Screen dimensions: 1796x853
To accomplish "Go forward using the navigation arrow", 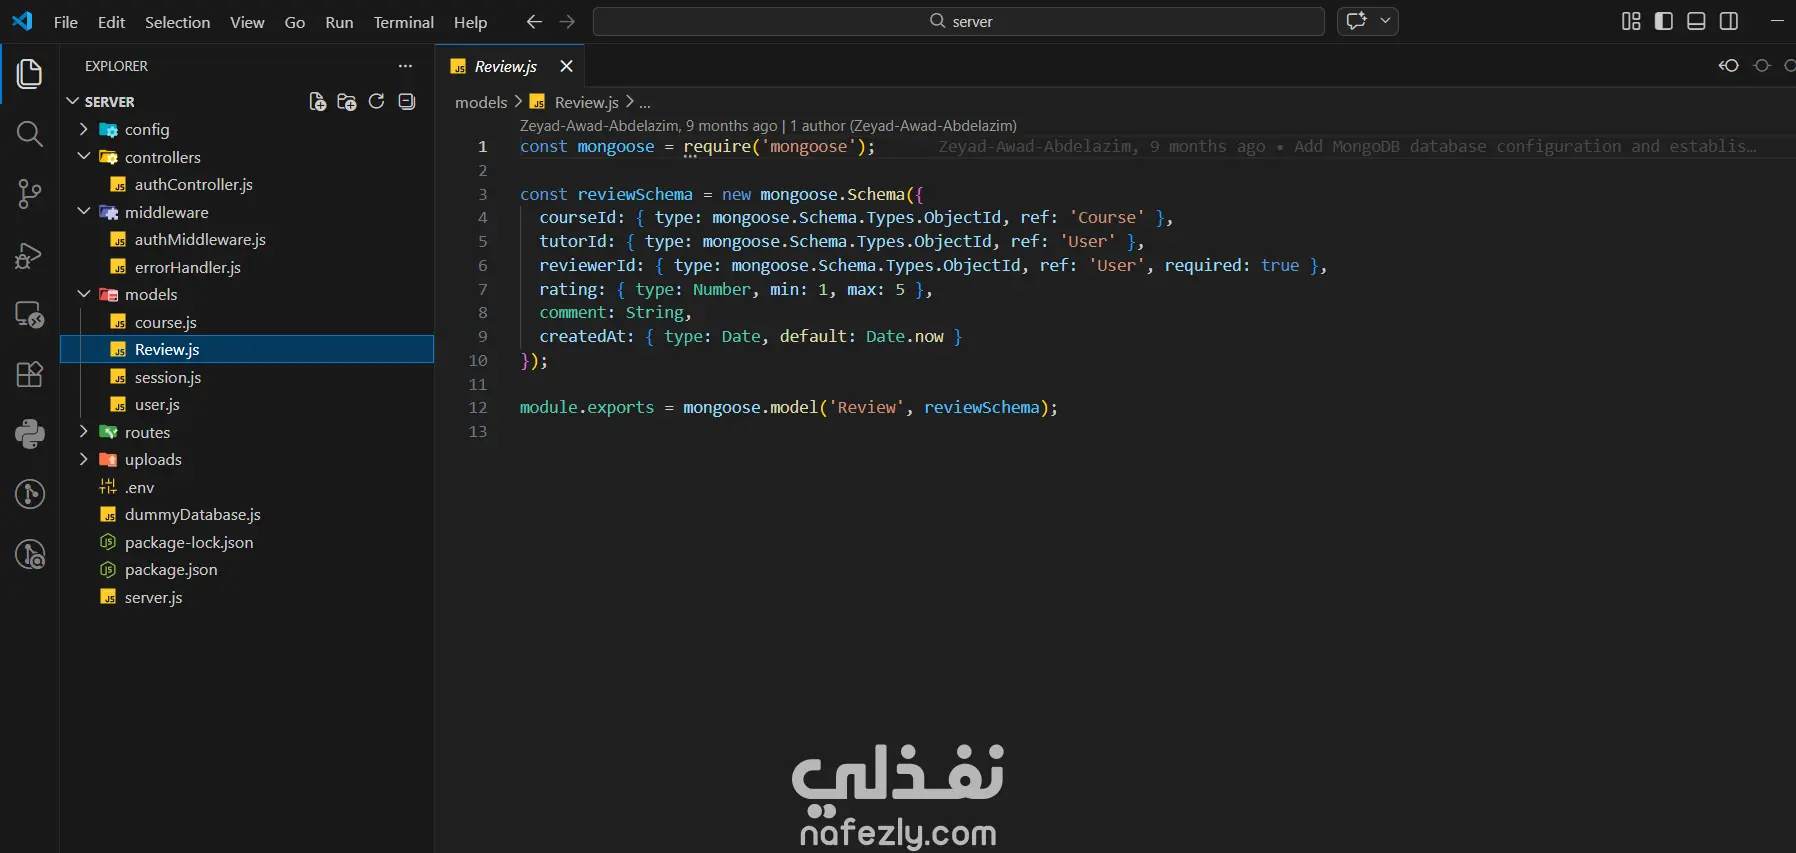I will [567, 21].
